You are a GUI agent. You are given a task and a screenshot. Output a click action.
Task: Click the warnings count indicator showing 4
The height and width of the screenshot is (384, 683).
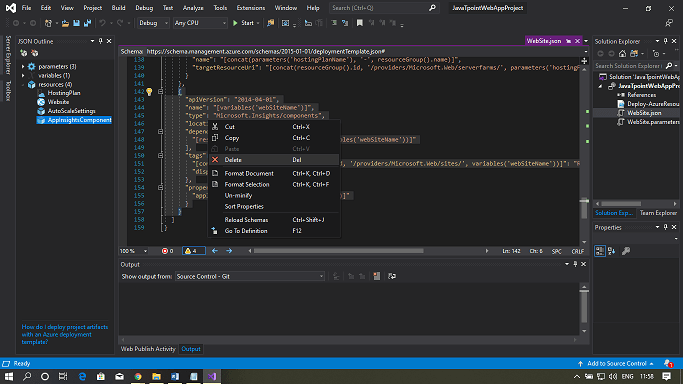click(194, 251)
